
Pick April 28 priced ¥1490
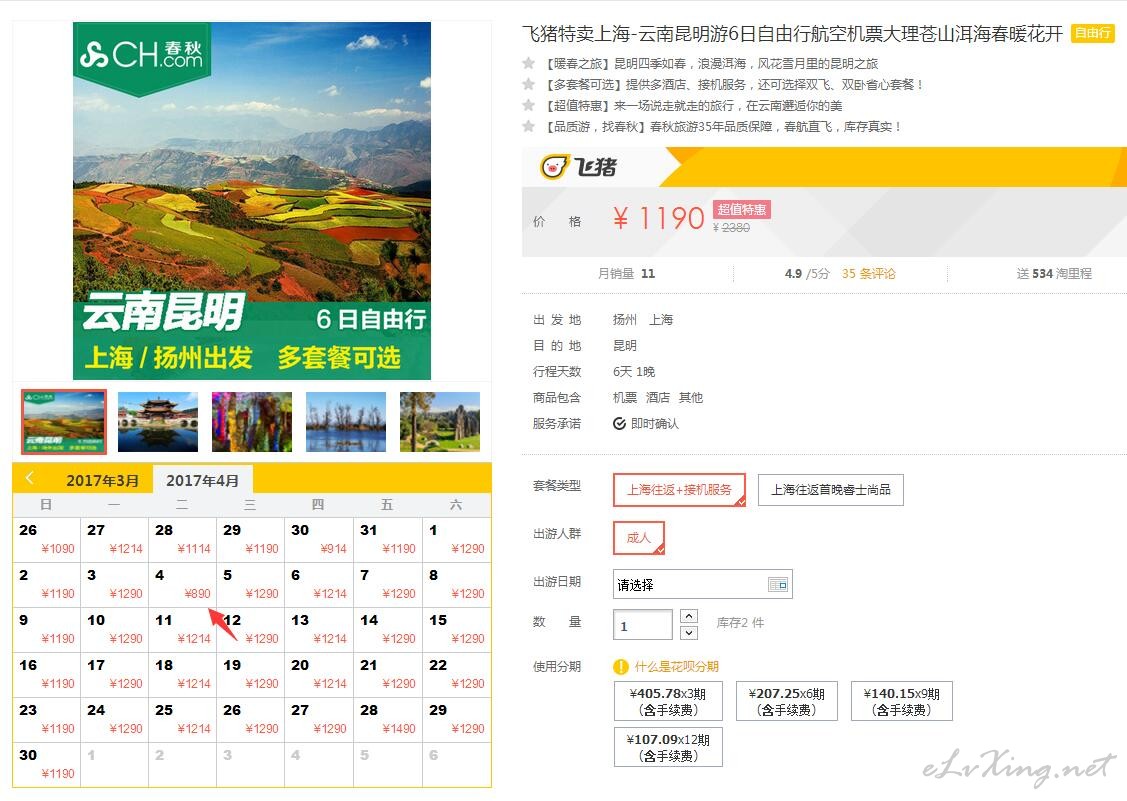pyautogui.click(x=387, y=719)
